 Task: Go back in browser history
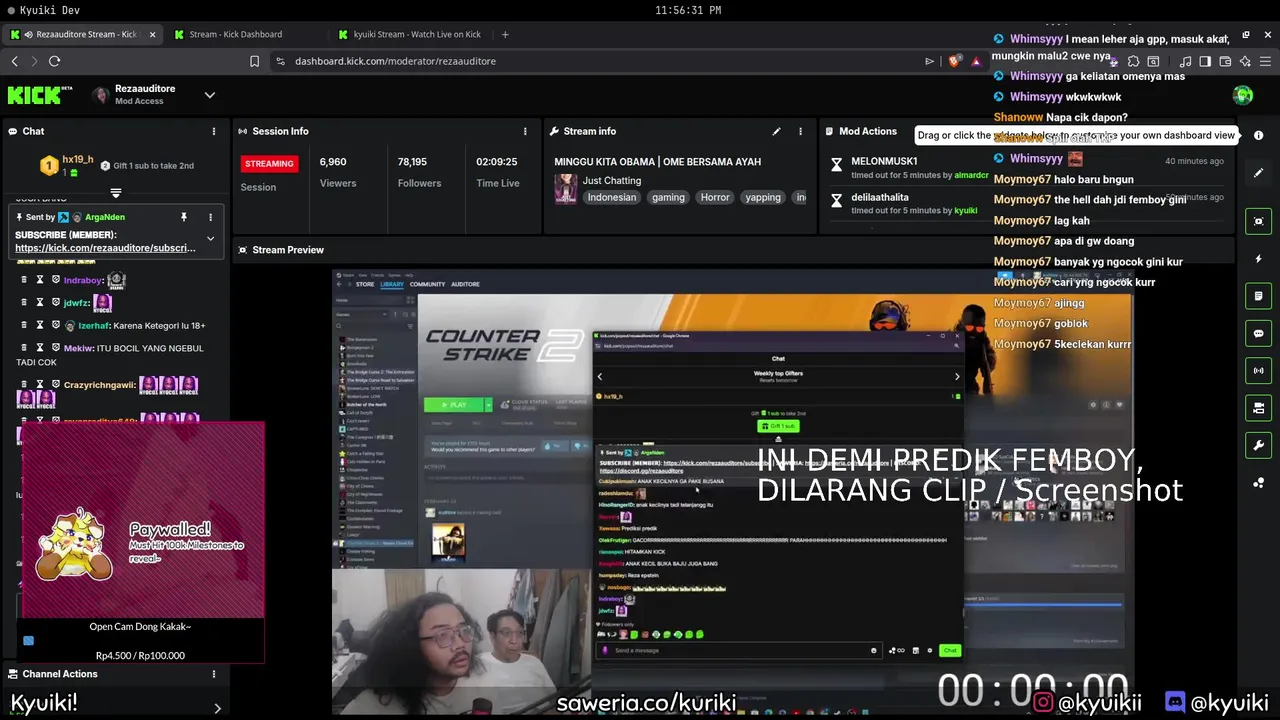pos(14,61)
